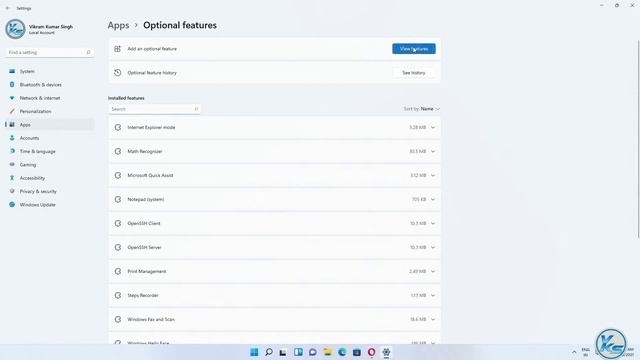This screenshot has width=640, height=360.
Task: Open the Sort by Name dropdown
Action: [x=422, y=109]
